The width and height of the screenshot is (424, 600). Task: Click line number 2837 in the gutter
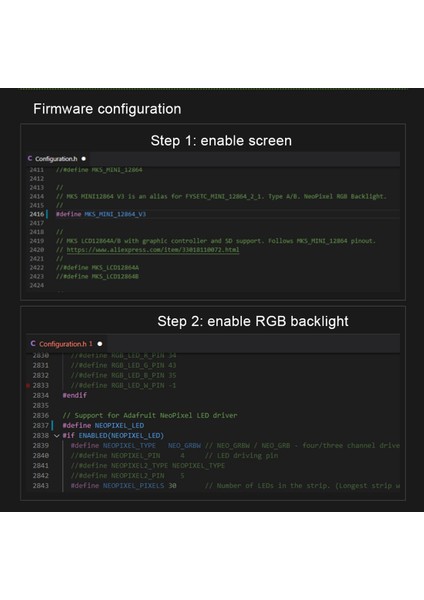pyautogui.click(x=41, y=426)
